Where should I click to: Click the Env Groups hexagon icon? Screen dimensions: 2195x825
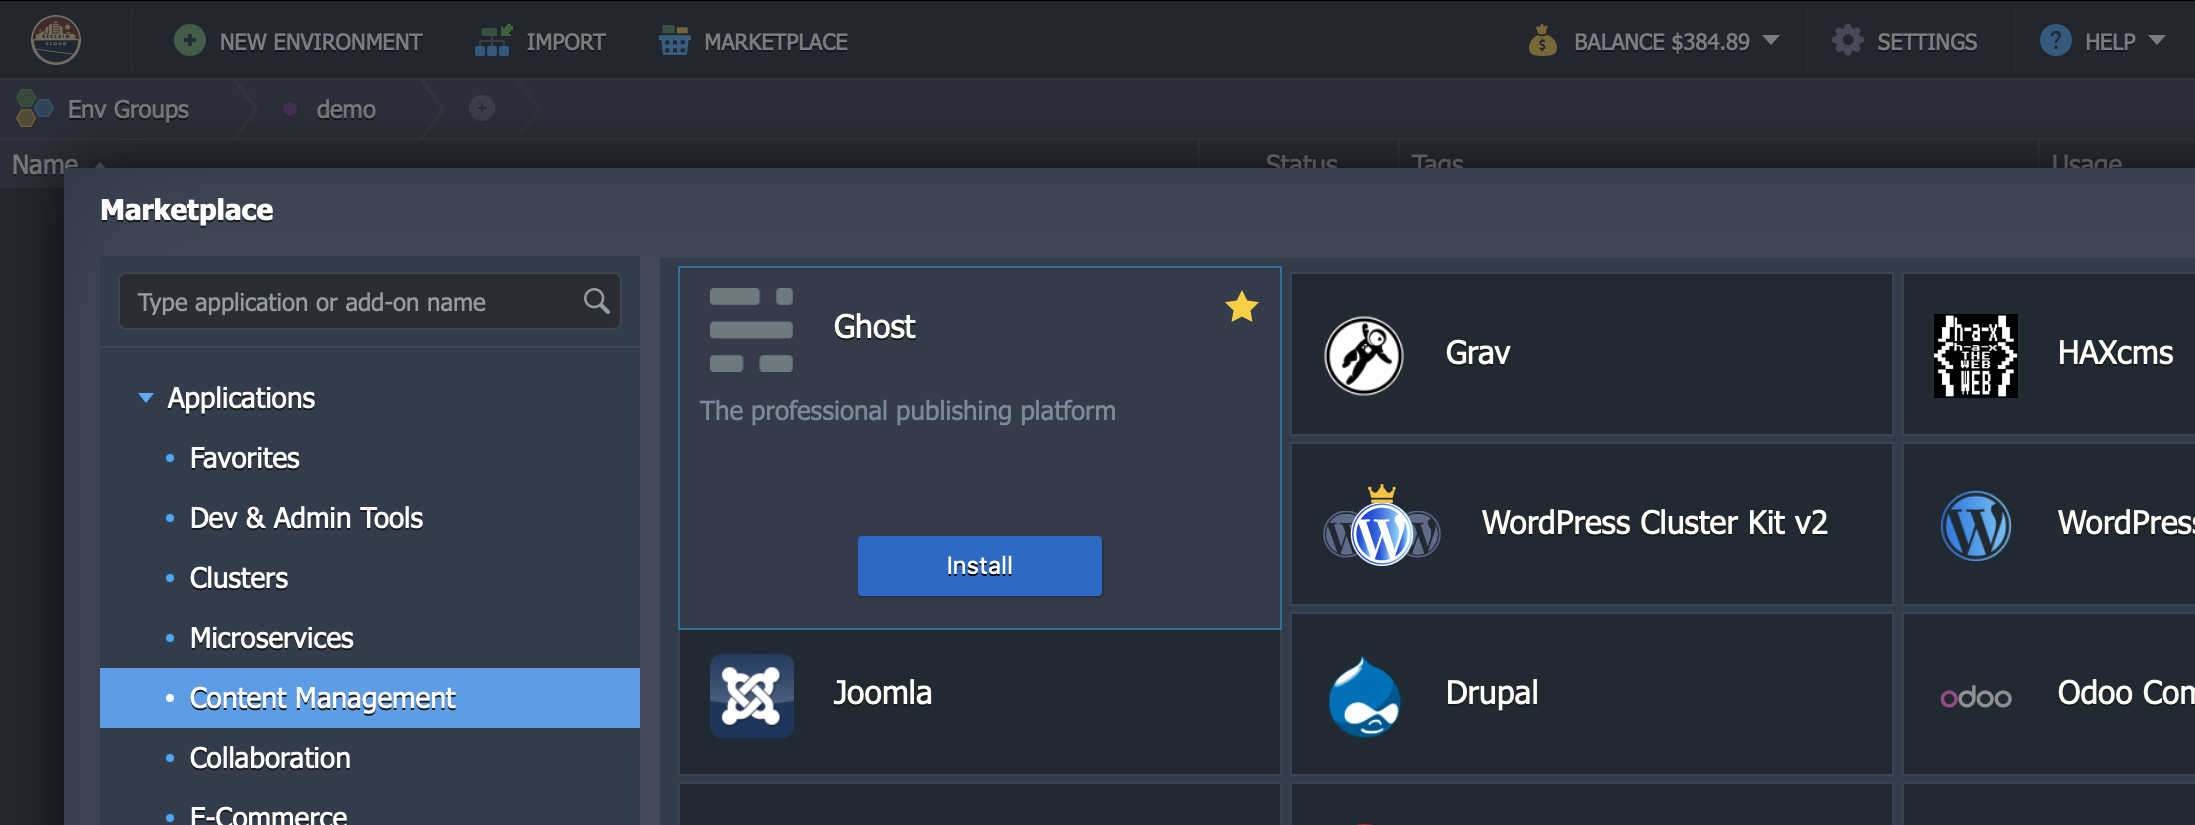coord(34,108)
